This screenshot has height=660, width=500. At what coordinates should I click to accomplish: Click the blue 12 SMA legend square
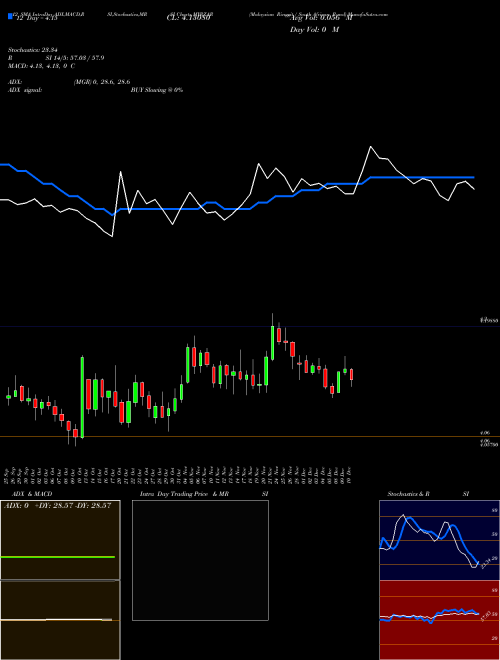coord(10,16)
